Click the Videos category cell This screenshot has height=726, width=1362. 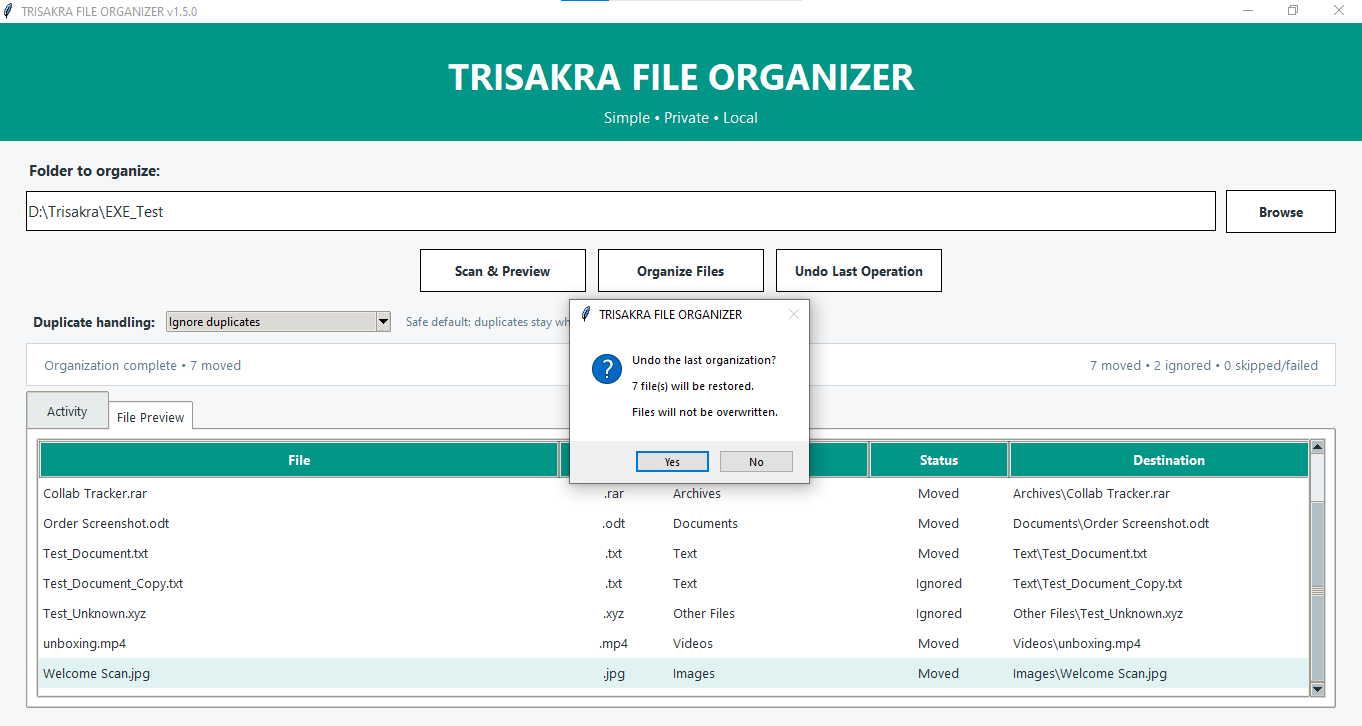coord(693,643)
